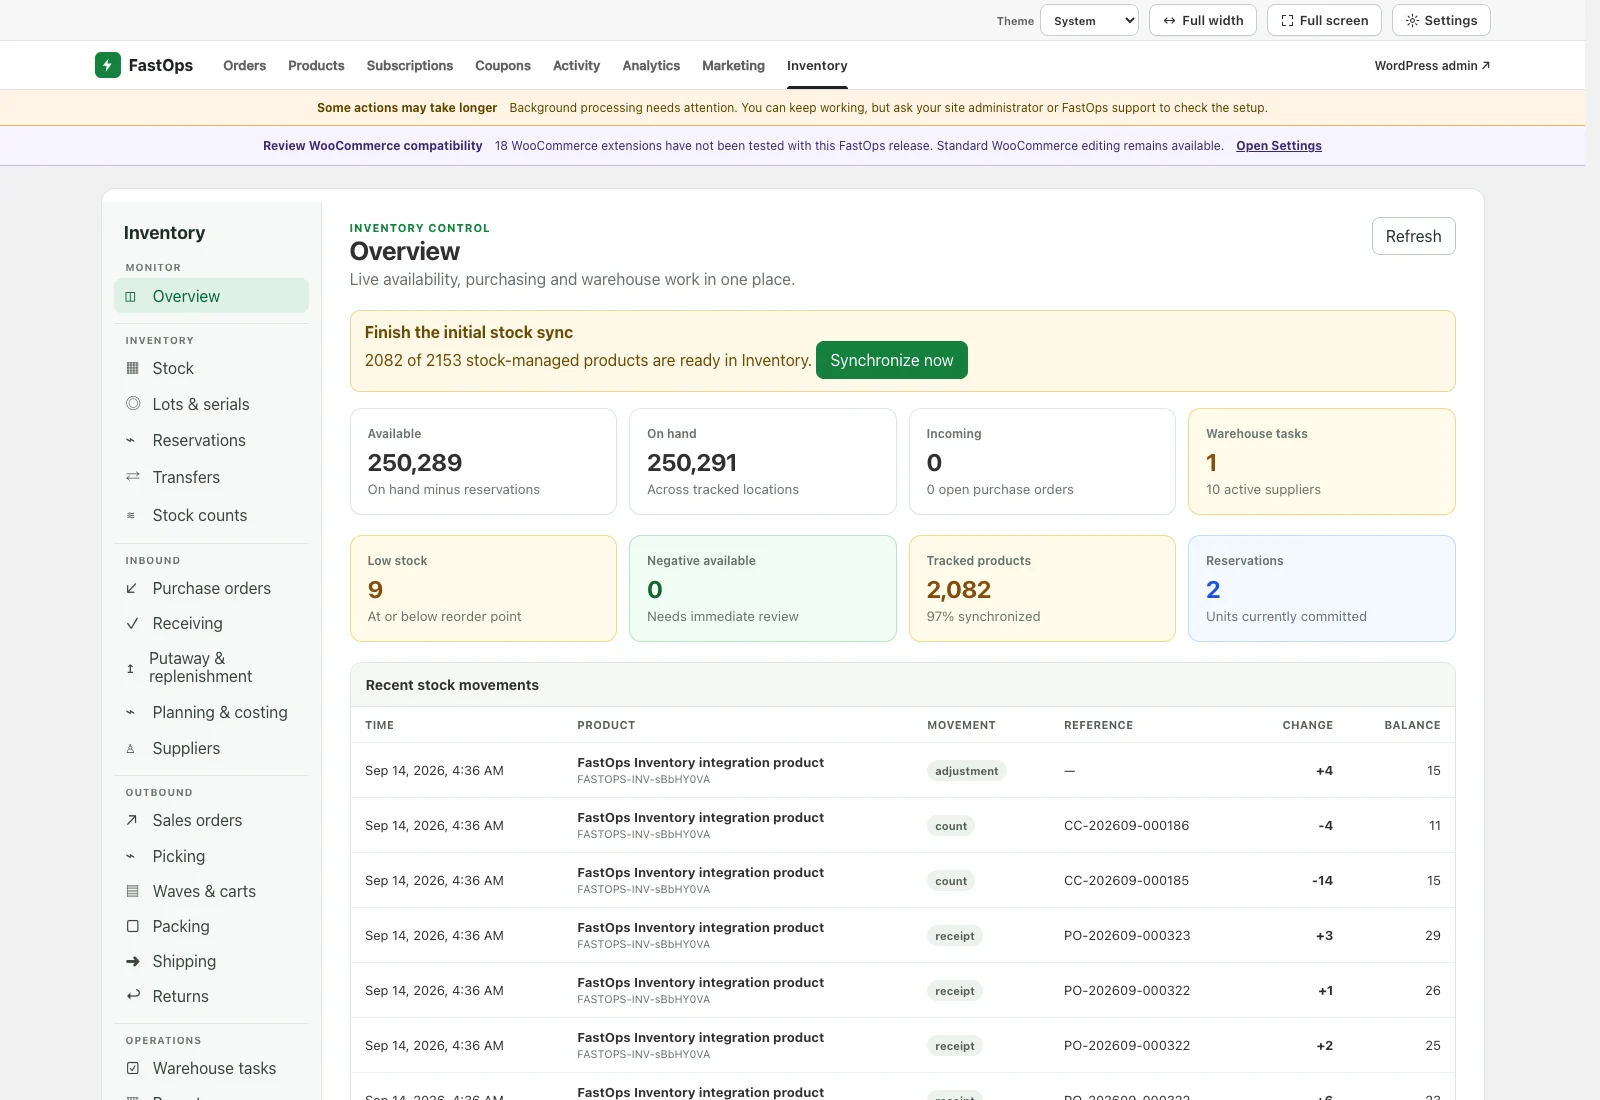Click the Stock counts icon
Image resolution: width=1600 pixels, height=1100 pixels.
click(x=130, y=516)
